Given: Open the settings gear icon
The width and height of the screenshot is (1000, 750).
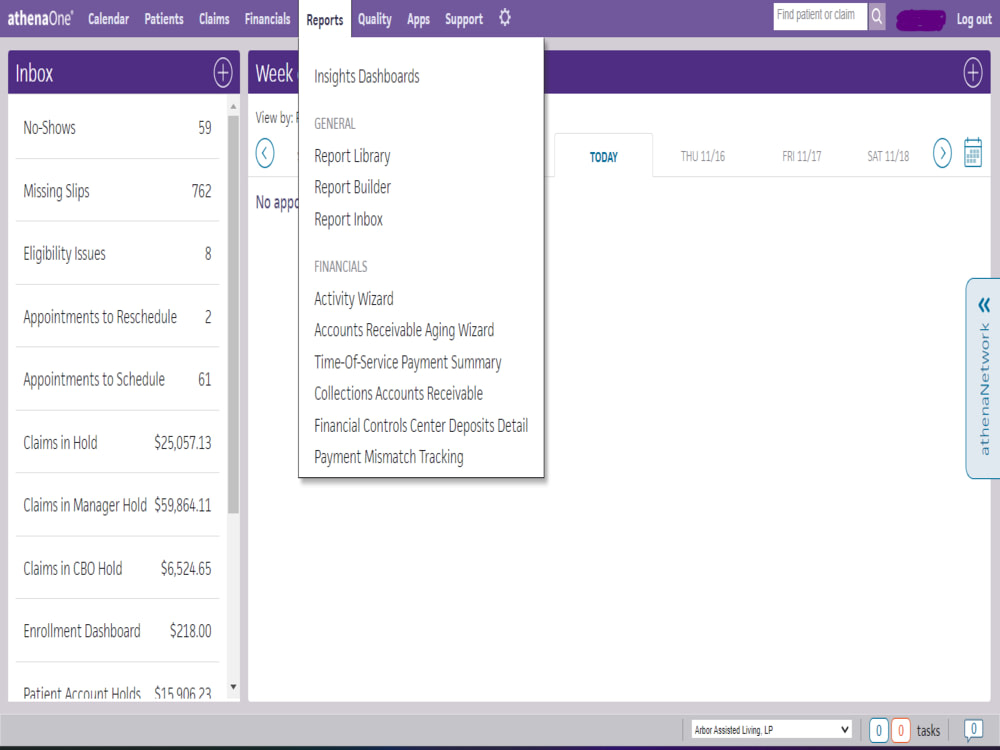Looking at the screenshot, I should pyautogui.click(x=504, y=18).
